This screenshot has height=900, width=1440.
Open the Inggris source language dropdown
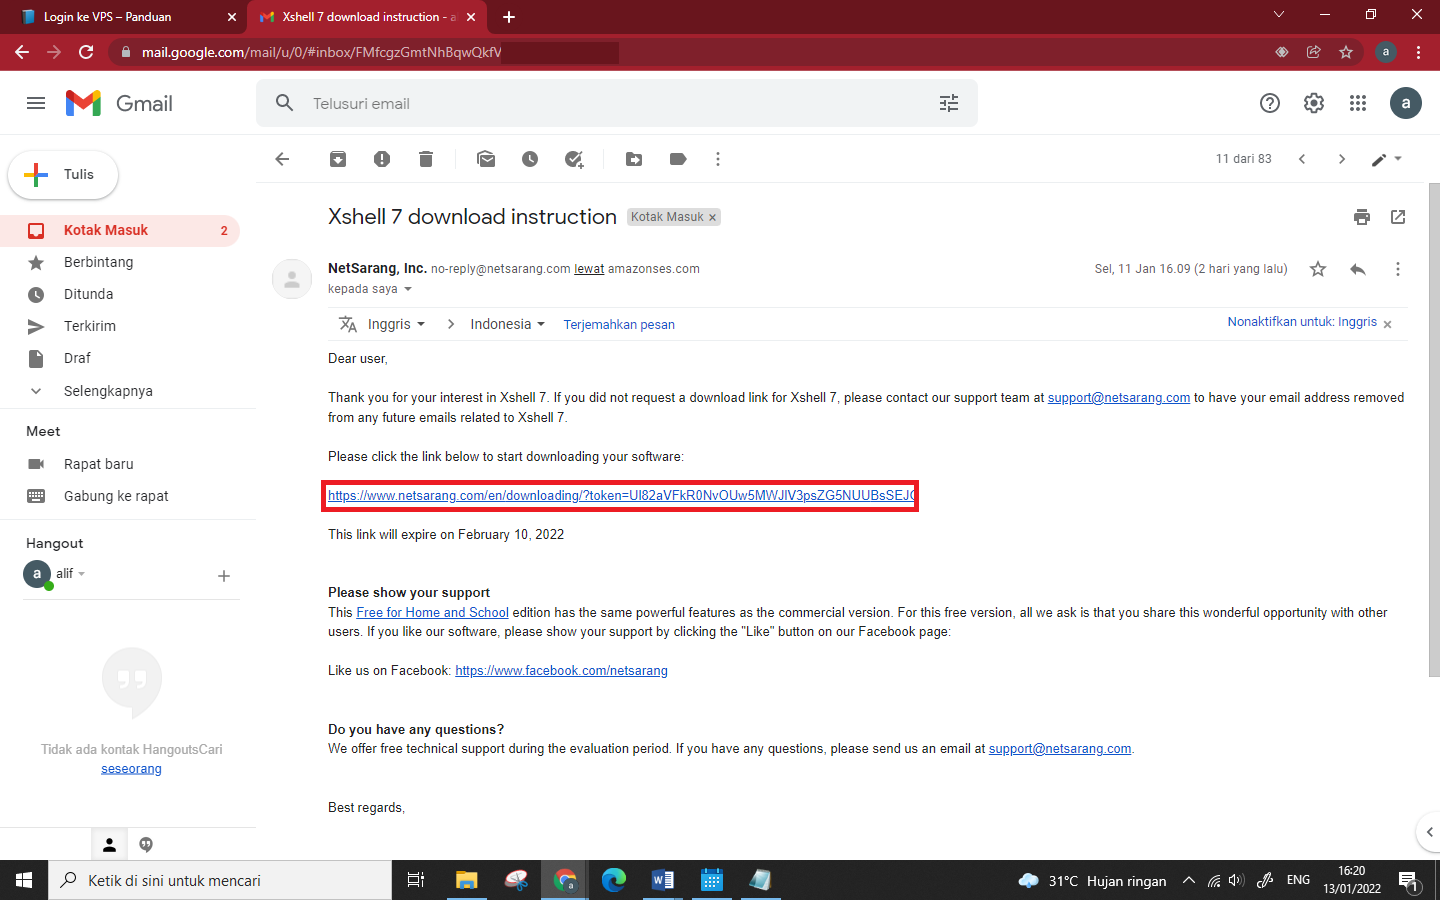[396, 324]
